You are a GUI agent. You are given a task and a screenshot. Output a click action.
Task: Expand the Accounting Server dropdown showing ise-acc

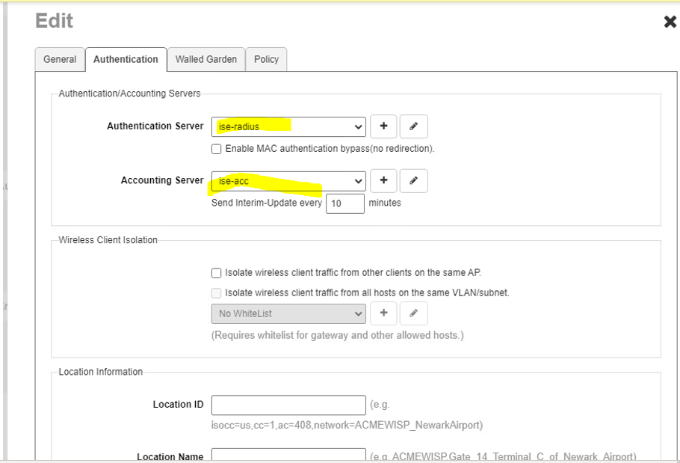(288, 181)
